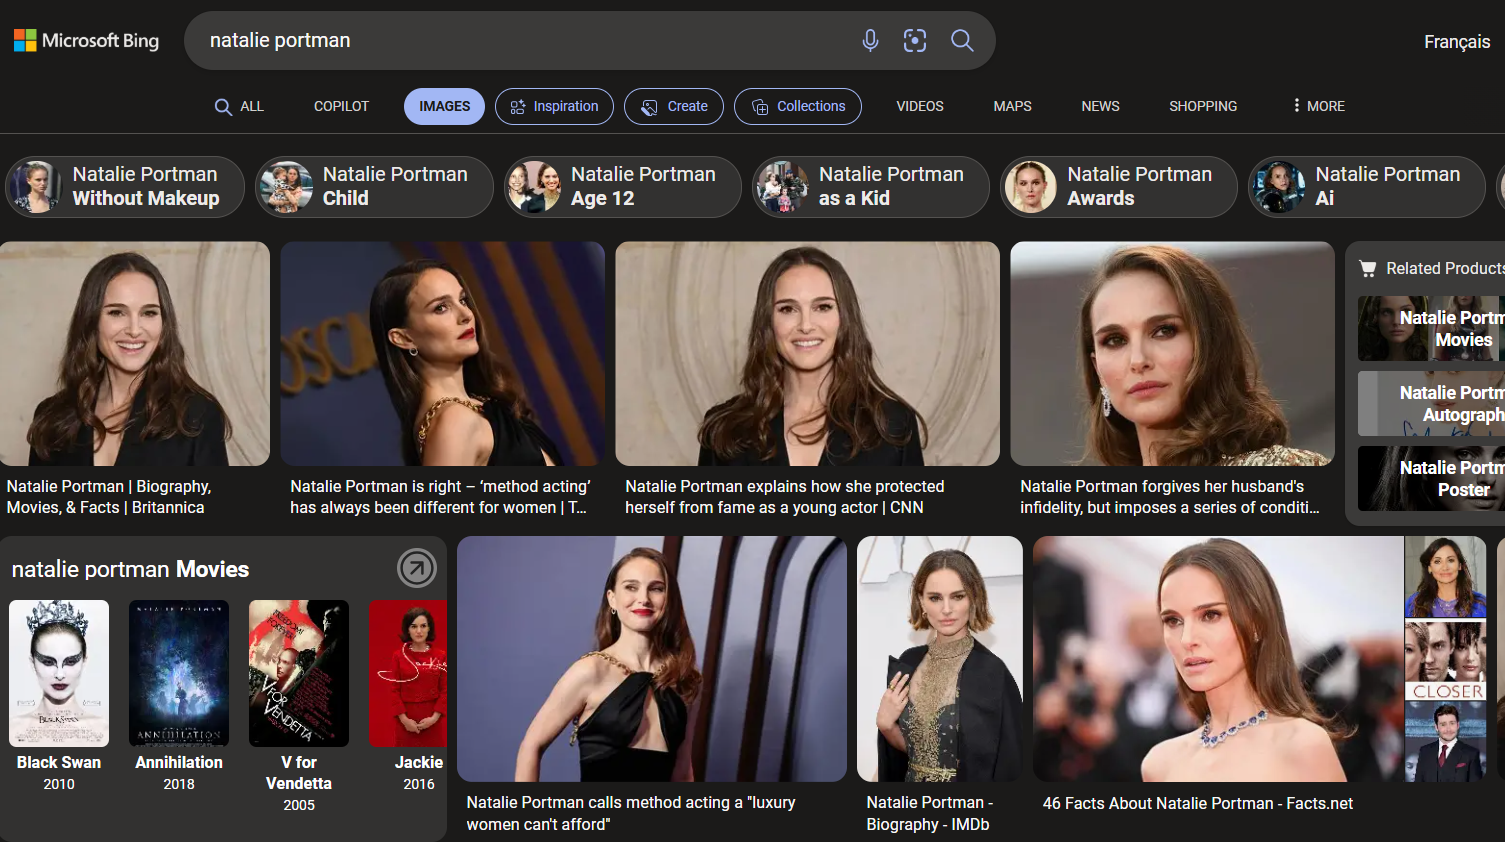This screenshot has height=842, width=1505.
Task: Open Collections from the toolbar
Action: [x=798, y=107]
